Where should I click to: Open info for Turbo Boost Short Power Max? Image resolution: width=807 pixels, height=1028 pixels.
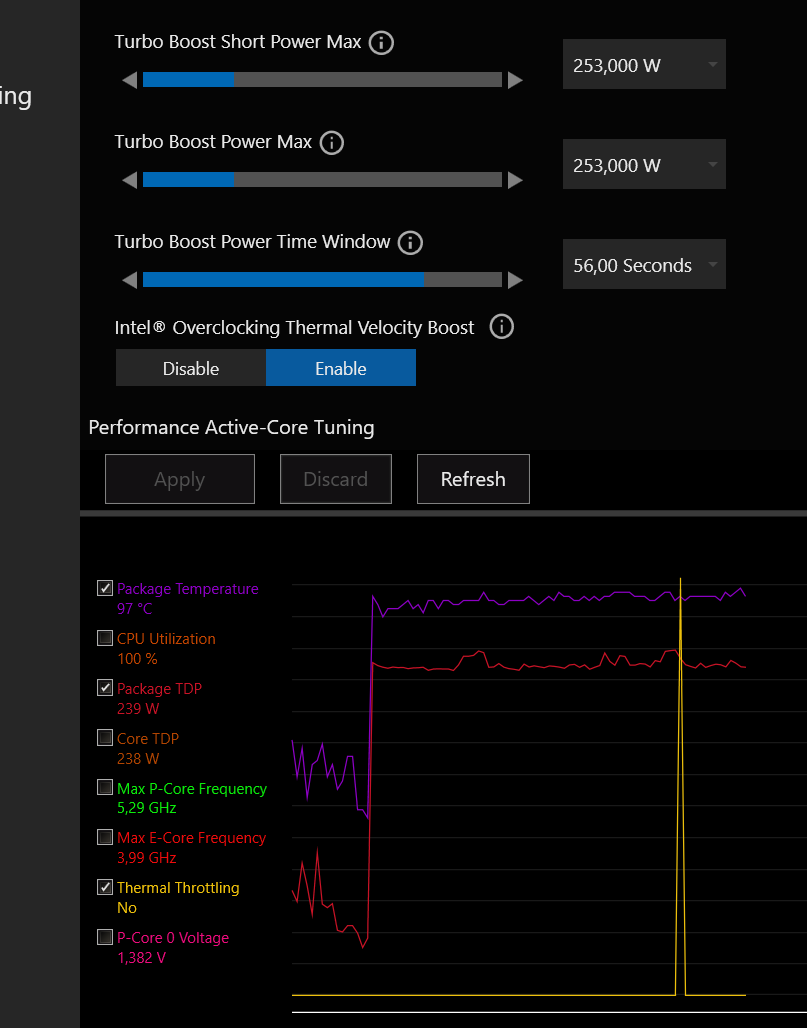coord(381,43)
